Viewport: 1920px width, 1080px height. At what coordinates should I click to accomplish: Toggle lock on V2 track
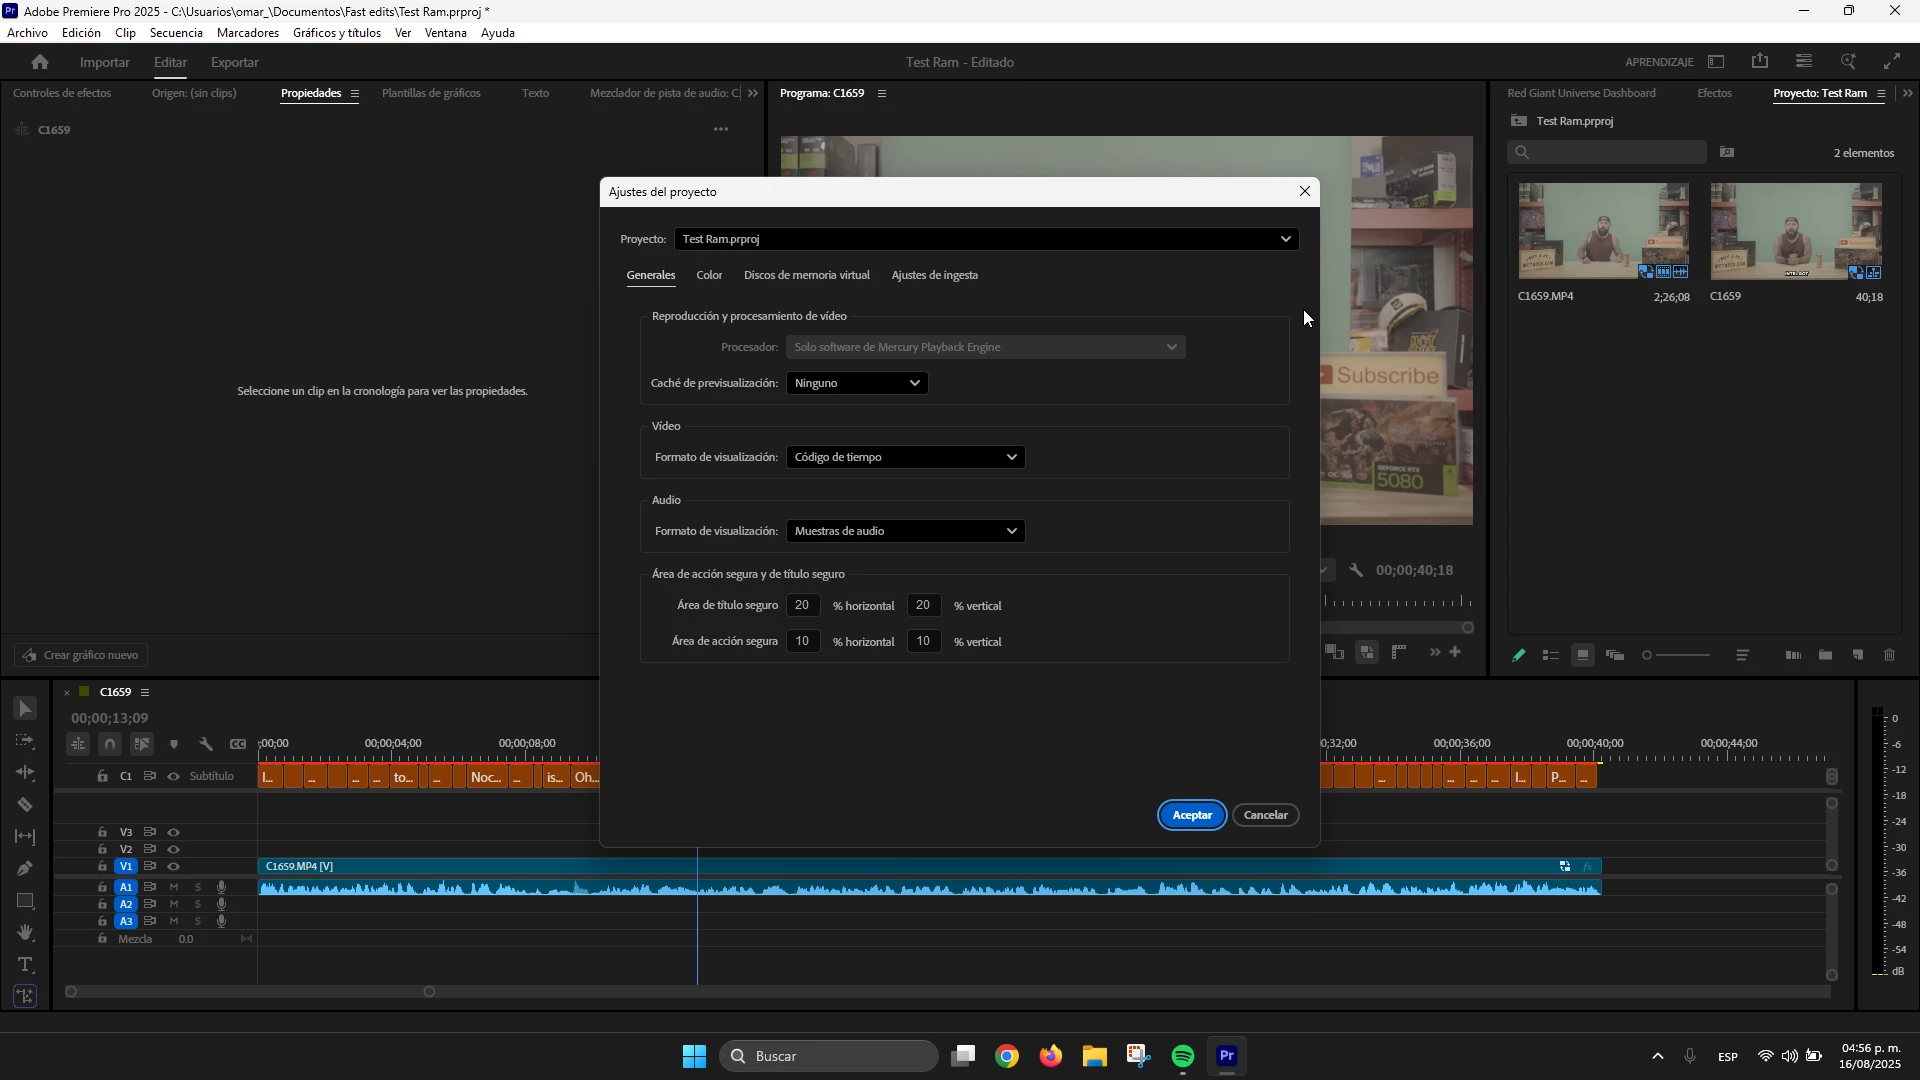point(102,849)
